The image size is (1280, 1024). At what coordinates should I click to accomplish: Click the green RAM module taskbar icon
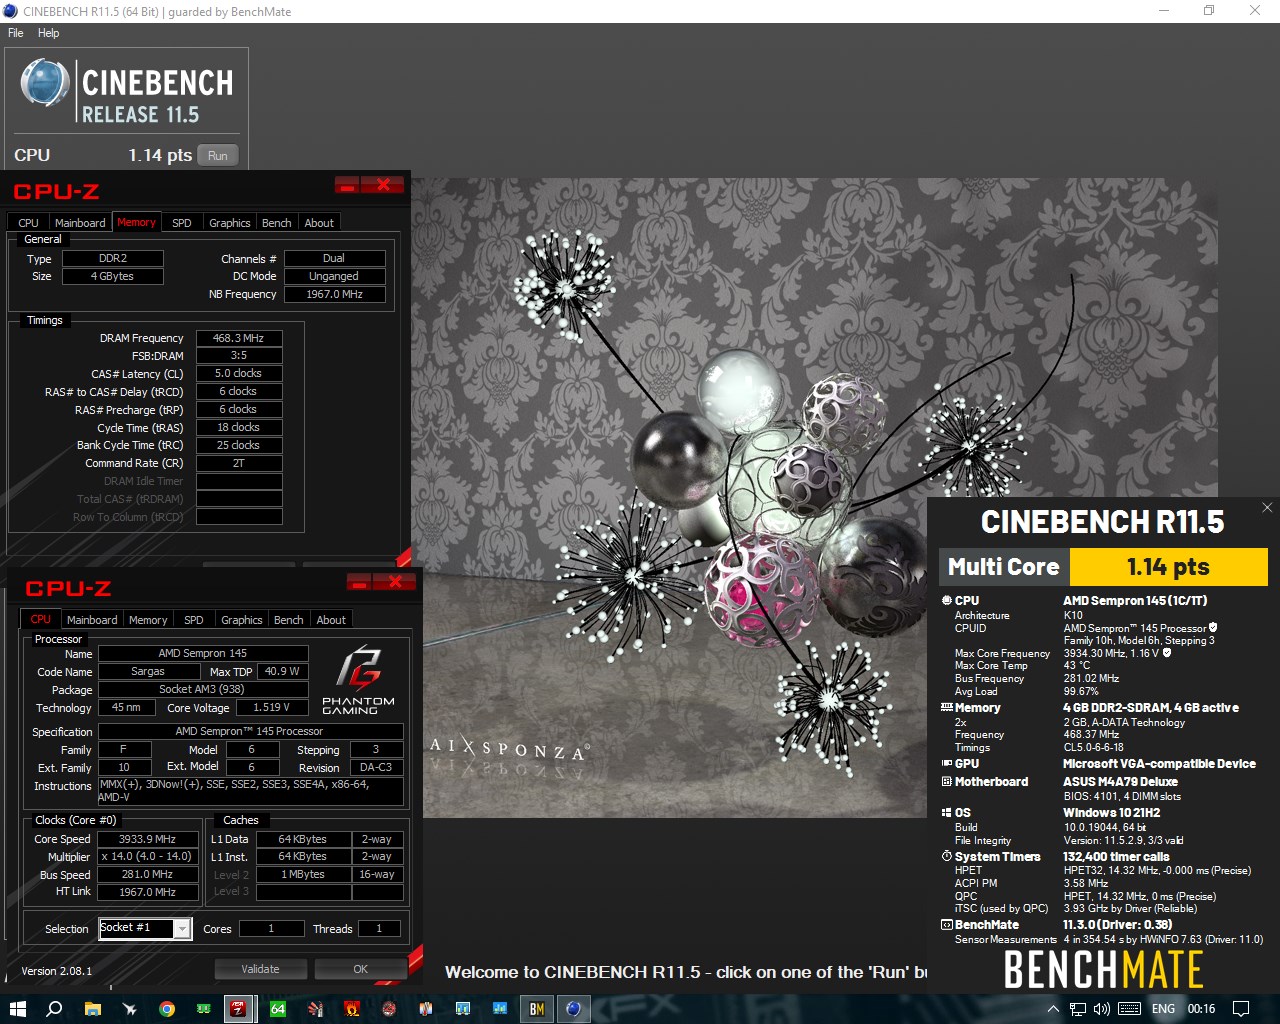pyautogui.click(x=203, y=1009)
